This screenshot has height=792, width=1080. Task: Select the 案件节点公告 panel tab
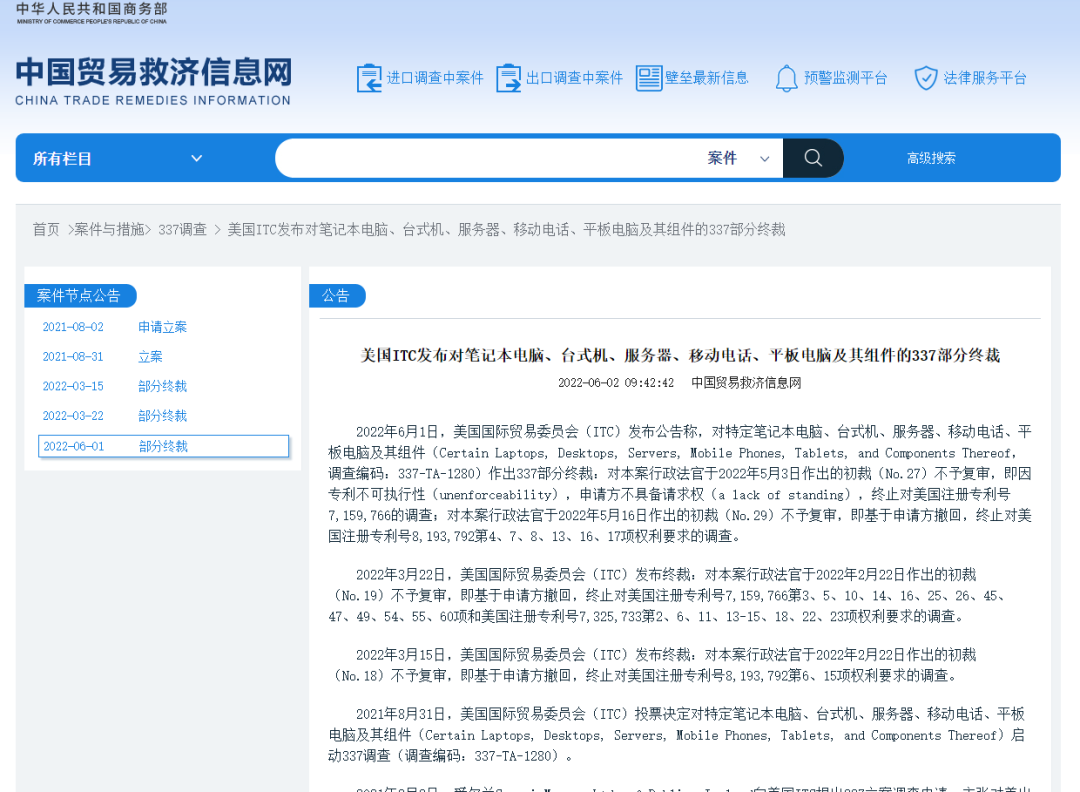point(80,295)
